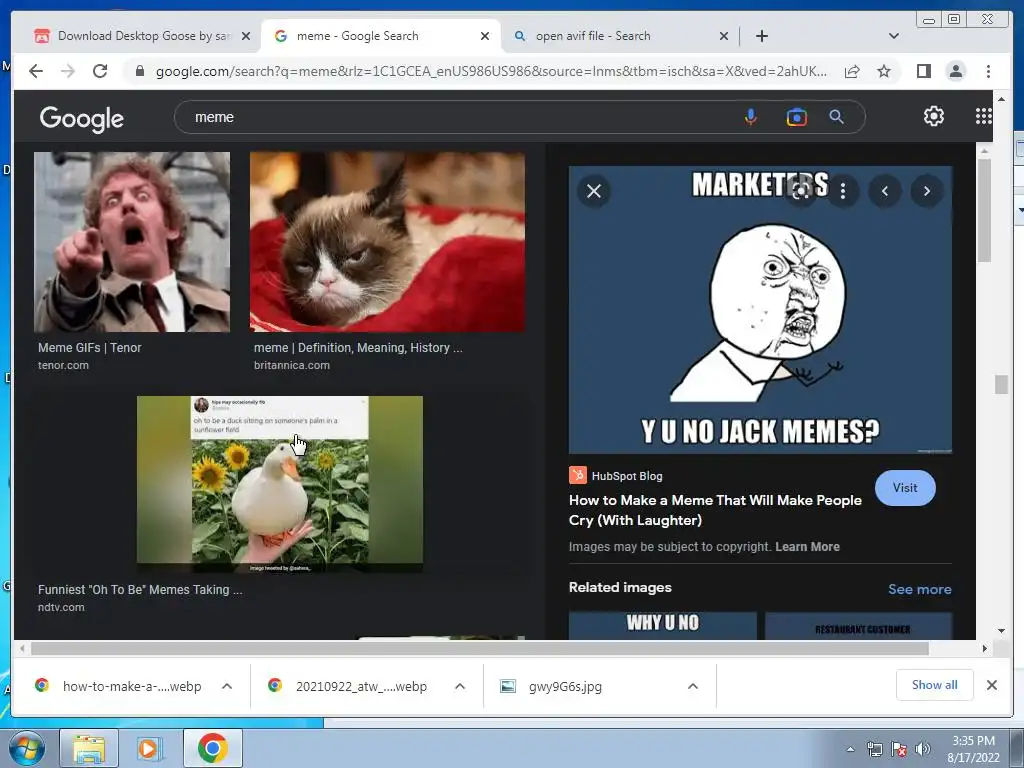
Task: Open Windows Explorer from the taskbar
Action: [x=89, y=748]
